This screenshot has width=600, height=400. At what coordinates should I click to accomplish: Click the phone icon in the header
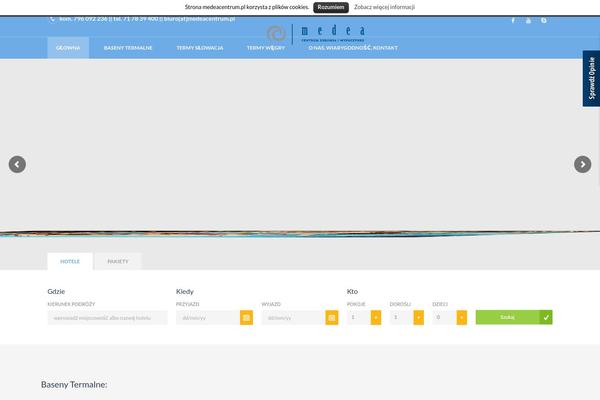(x=52, y=19)
